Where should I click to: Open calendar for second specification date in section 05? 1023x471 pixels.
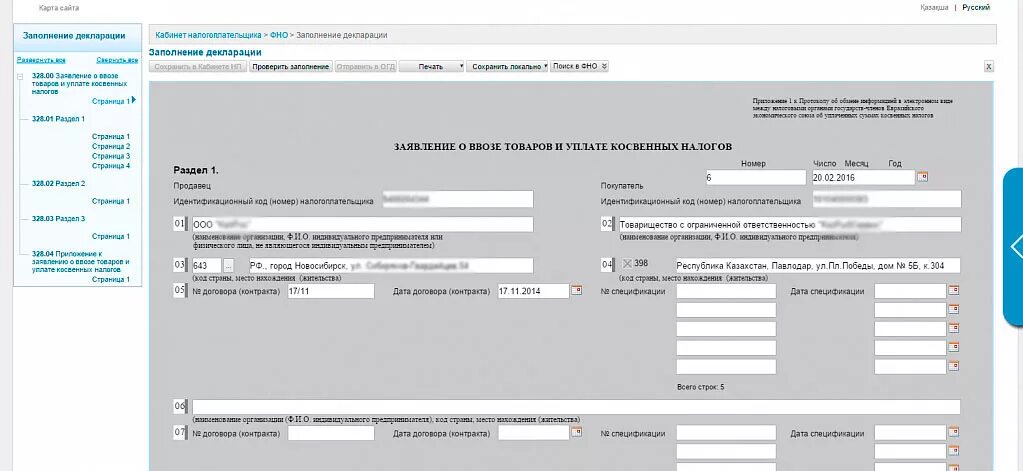[x=954, y=309]
